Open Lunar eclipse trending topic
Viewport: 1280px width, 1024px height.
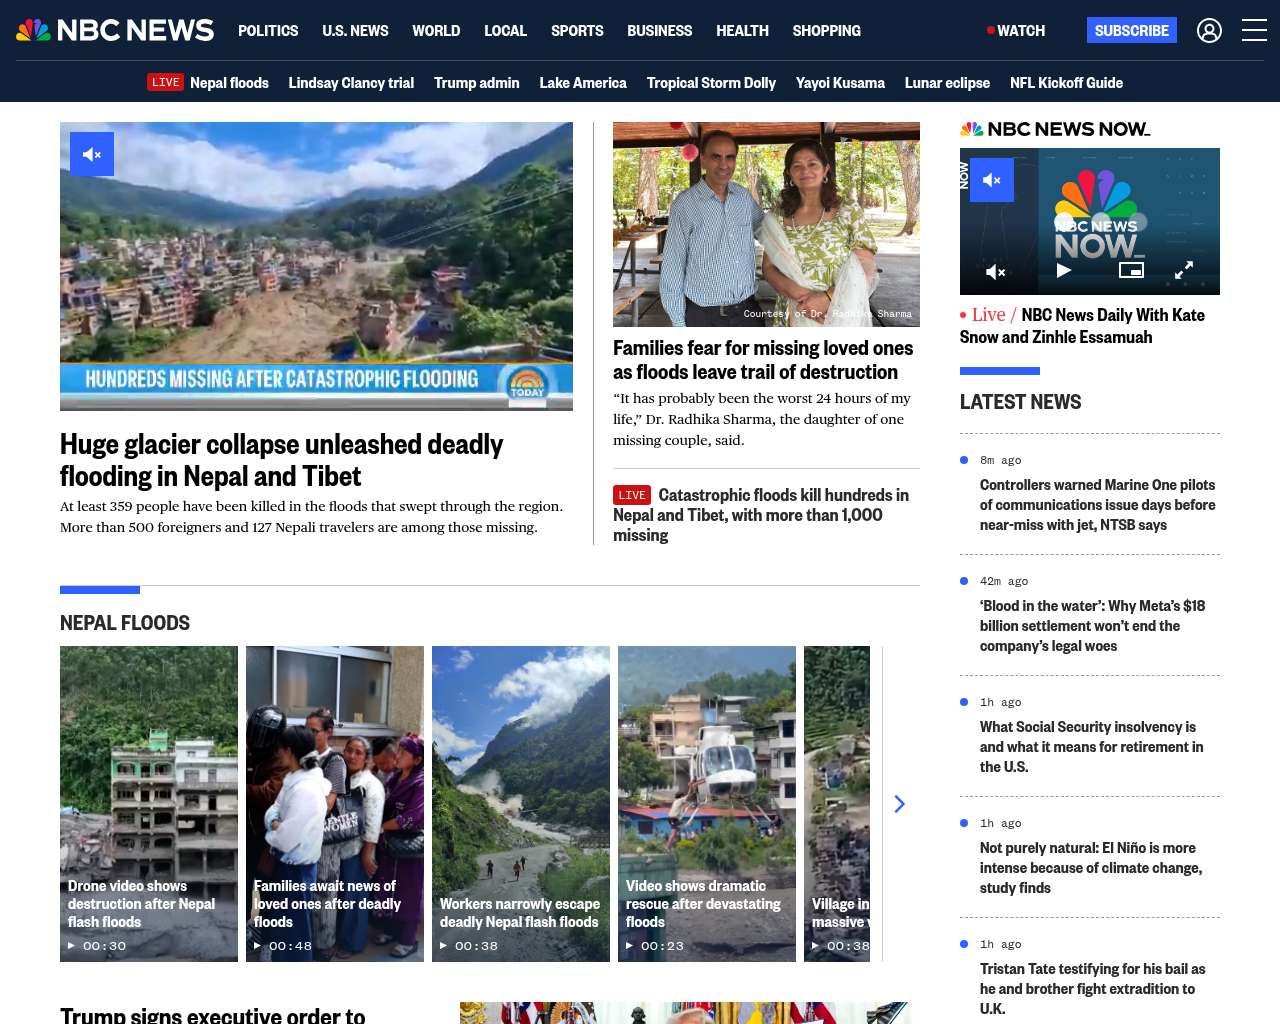click(947, 83)
